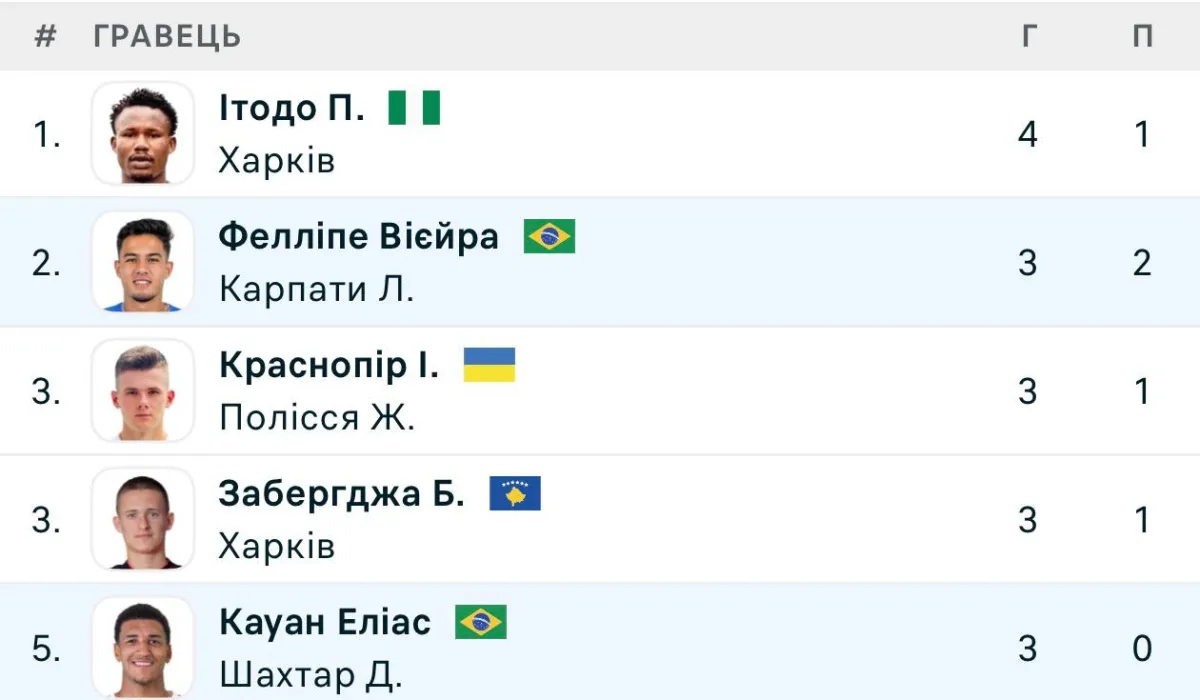Open the photo of Краснопір І.
Viewport: 1200px width, 700px height.
(x=143, y=391)
